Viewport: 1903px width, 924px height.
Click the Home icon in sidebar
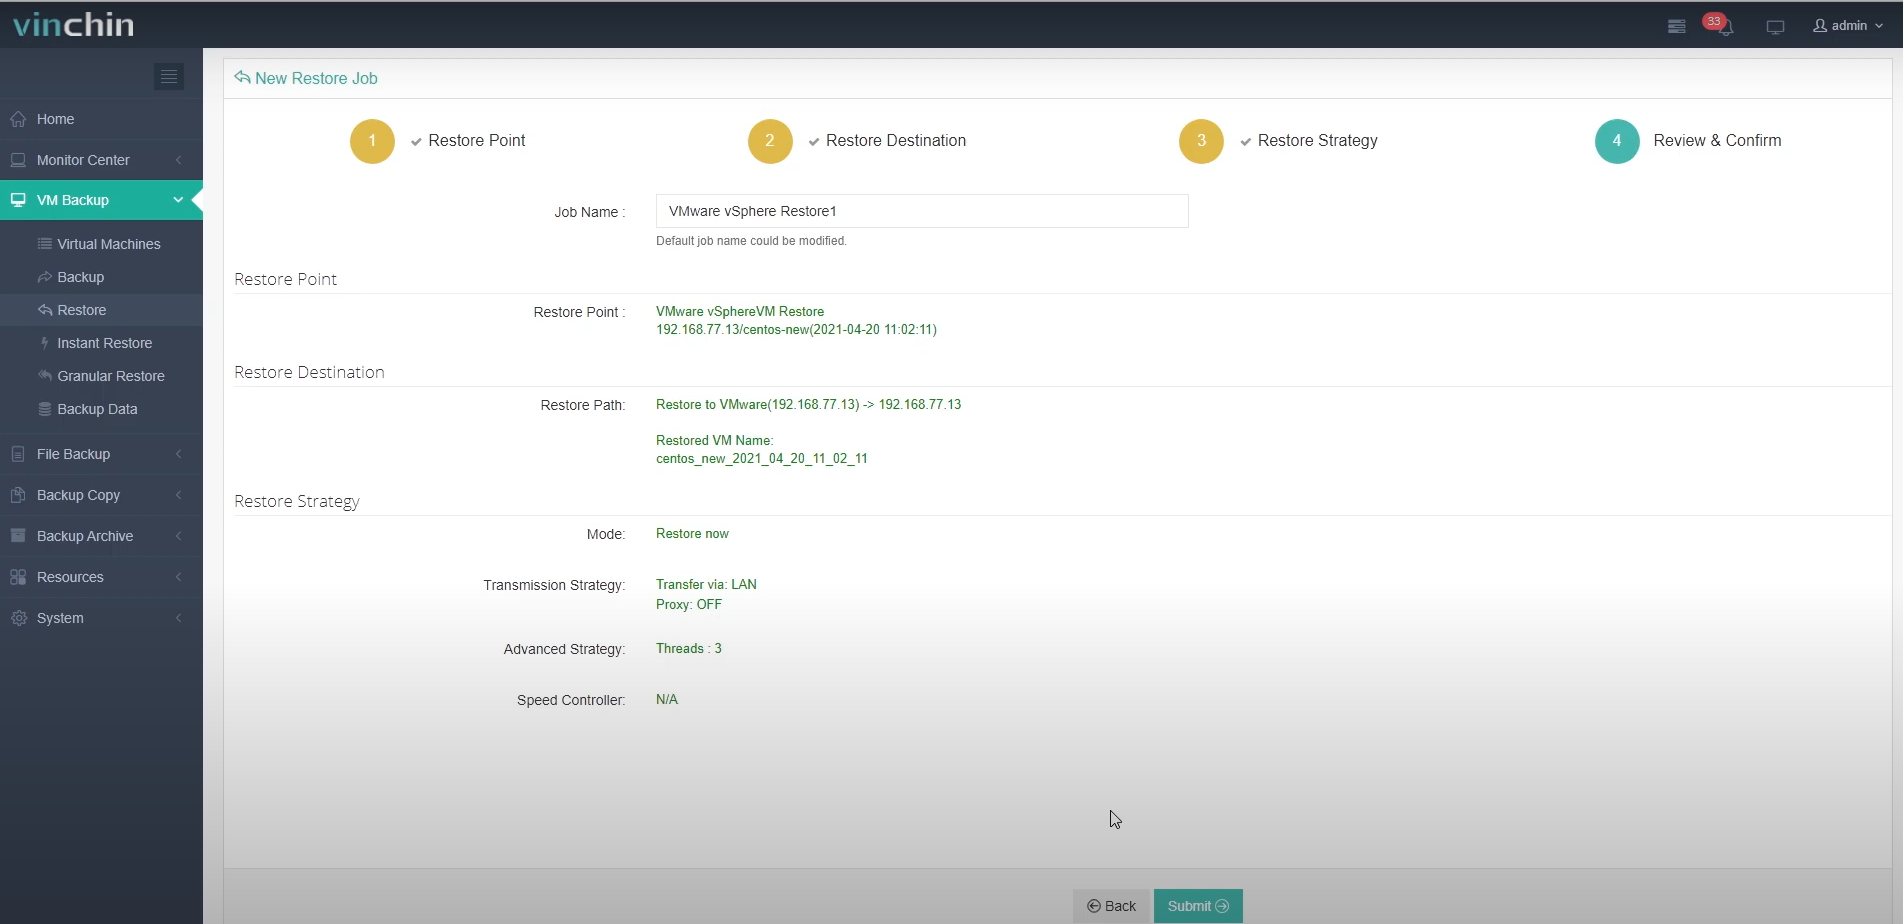pos(18,119)
